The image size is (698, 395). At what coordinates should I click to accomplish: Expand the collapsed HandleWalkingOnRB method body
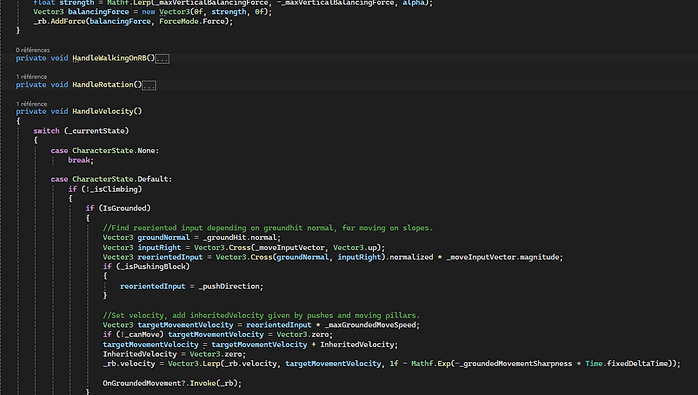coord(162,59)
